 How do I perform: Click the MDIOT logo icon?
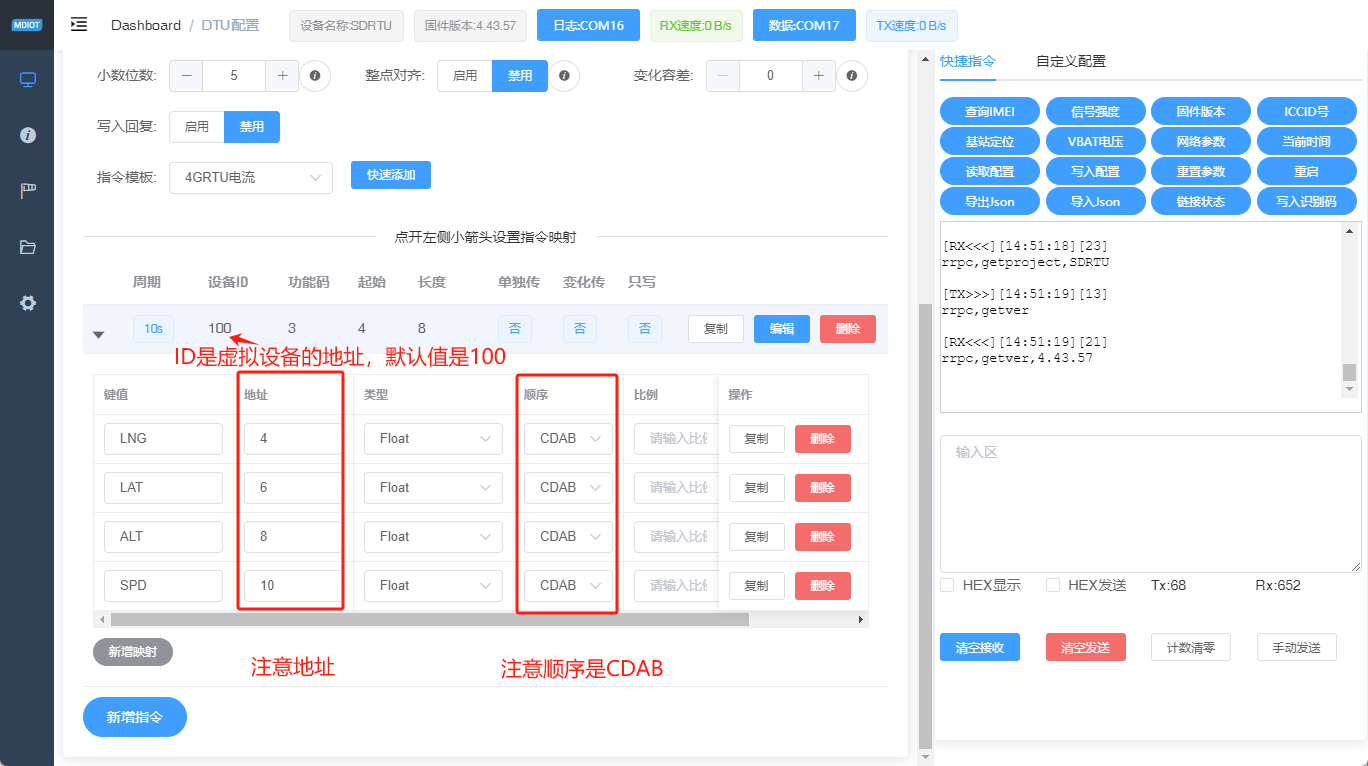[x=27, y=25]
